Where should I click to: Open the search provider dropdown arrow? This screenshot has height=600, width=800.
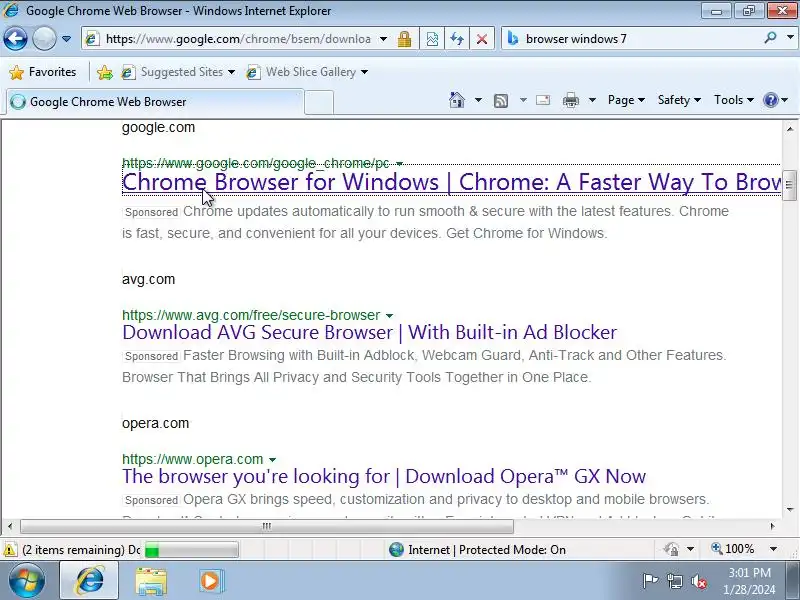coord(790,38)
